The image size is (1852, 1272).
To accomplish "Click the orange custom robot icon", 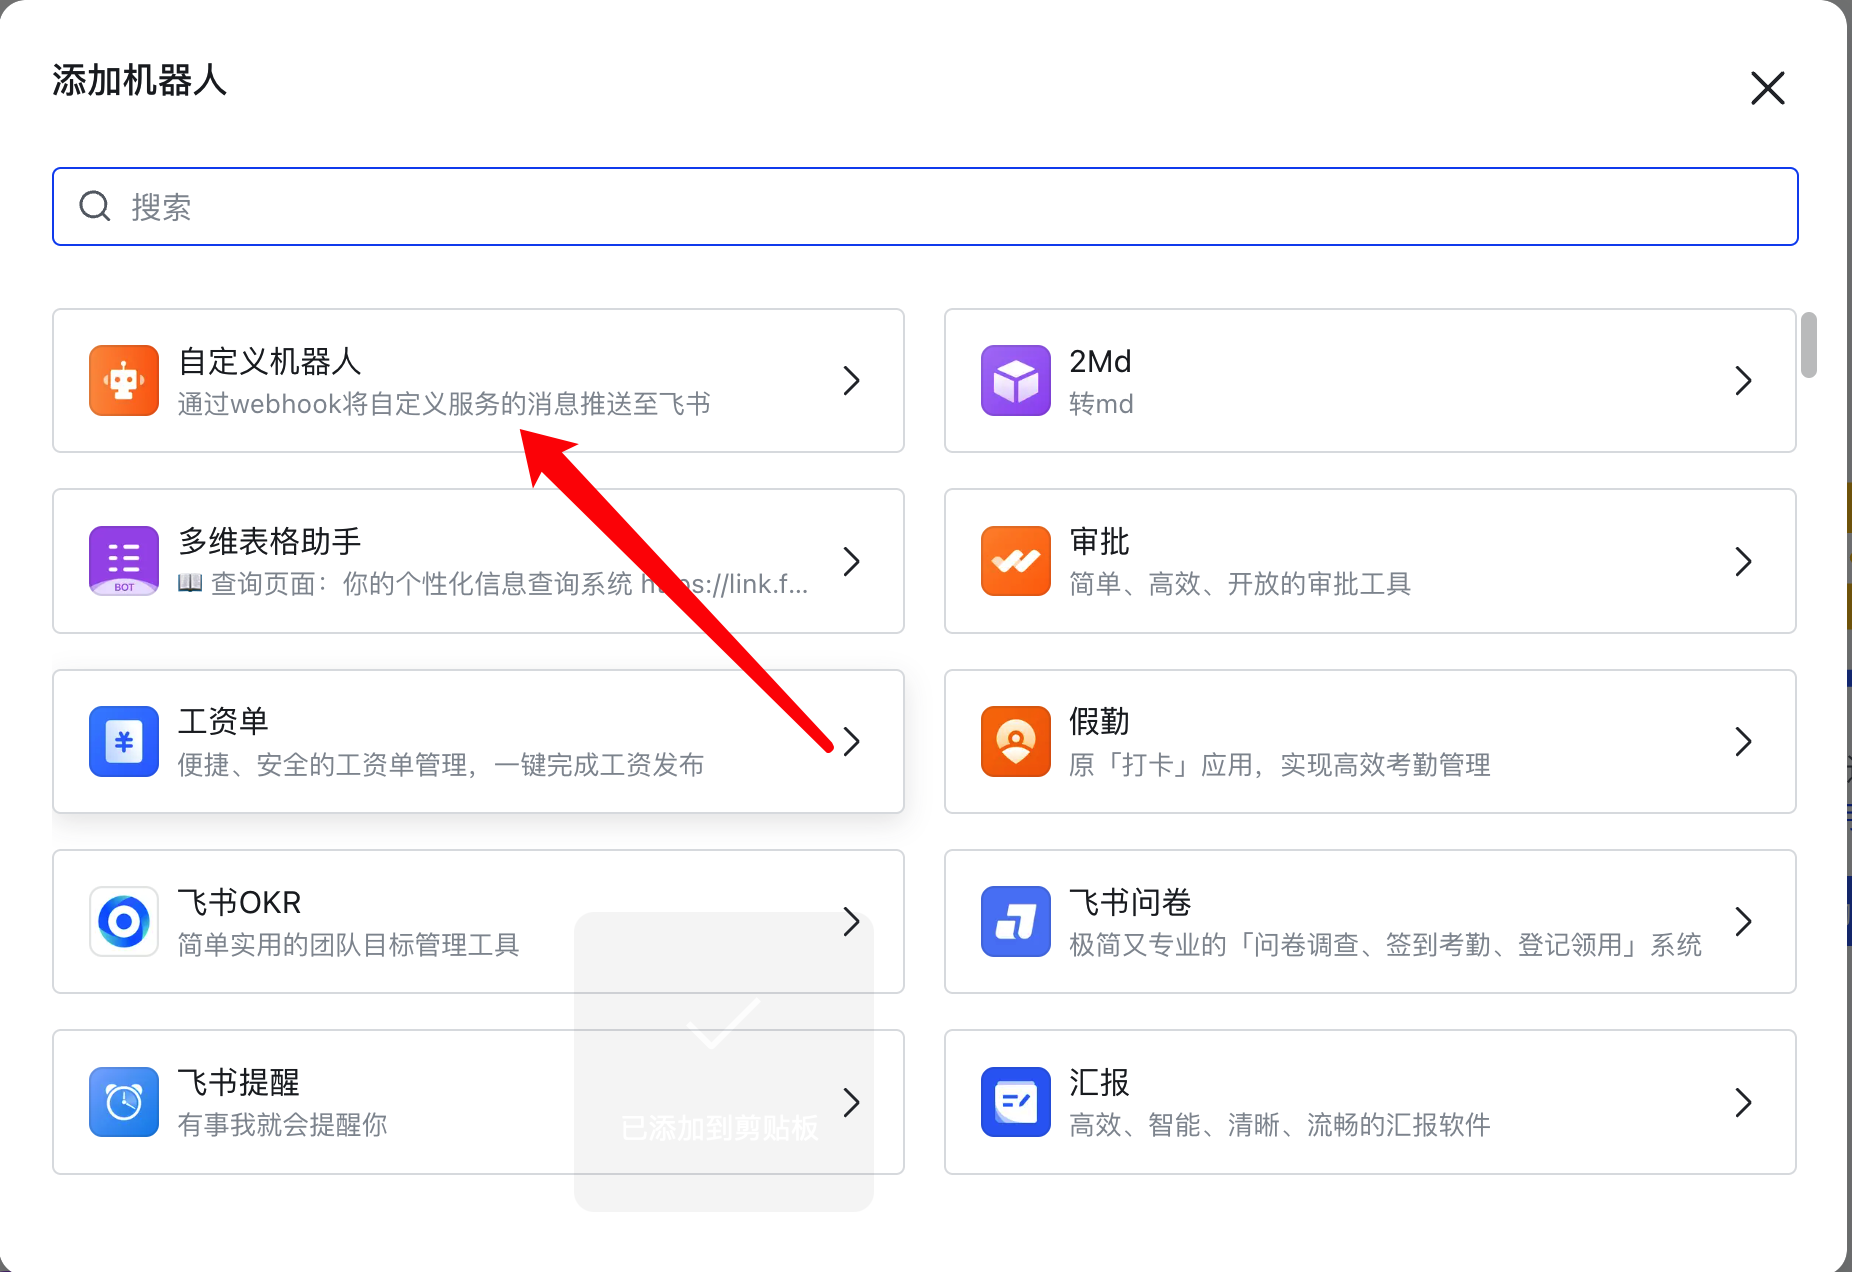I will click(x=124, y=381).
